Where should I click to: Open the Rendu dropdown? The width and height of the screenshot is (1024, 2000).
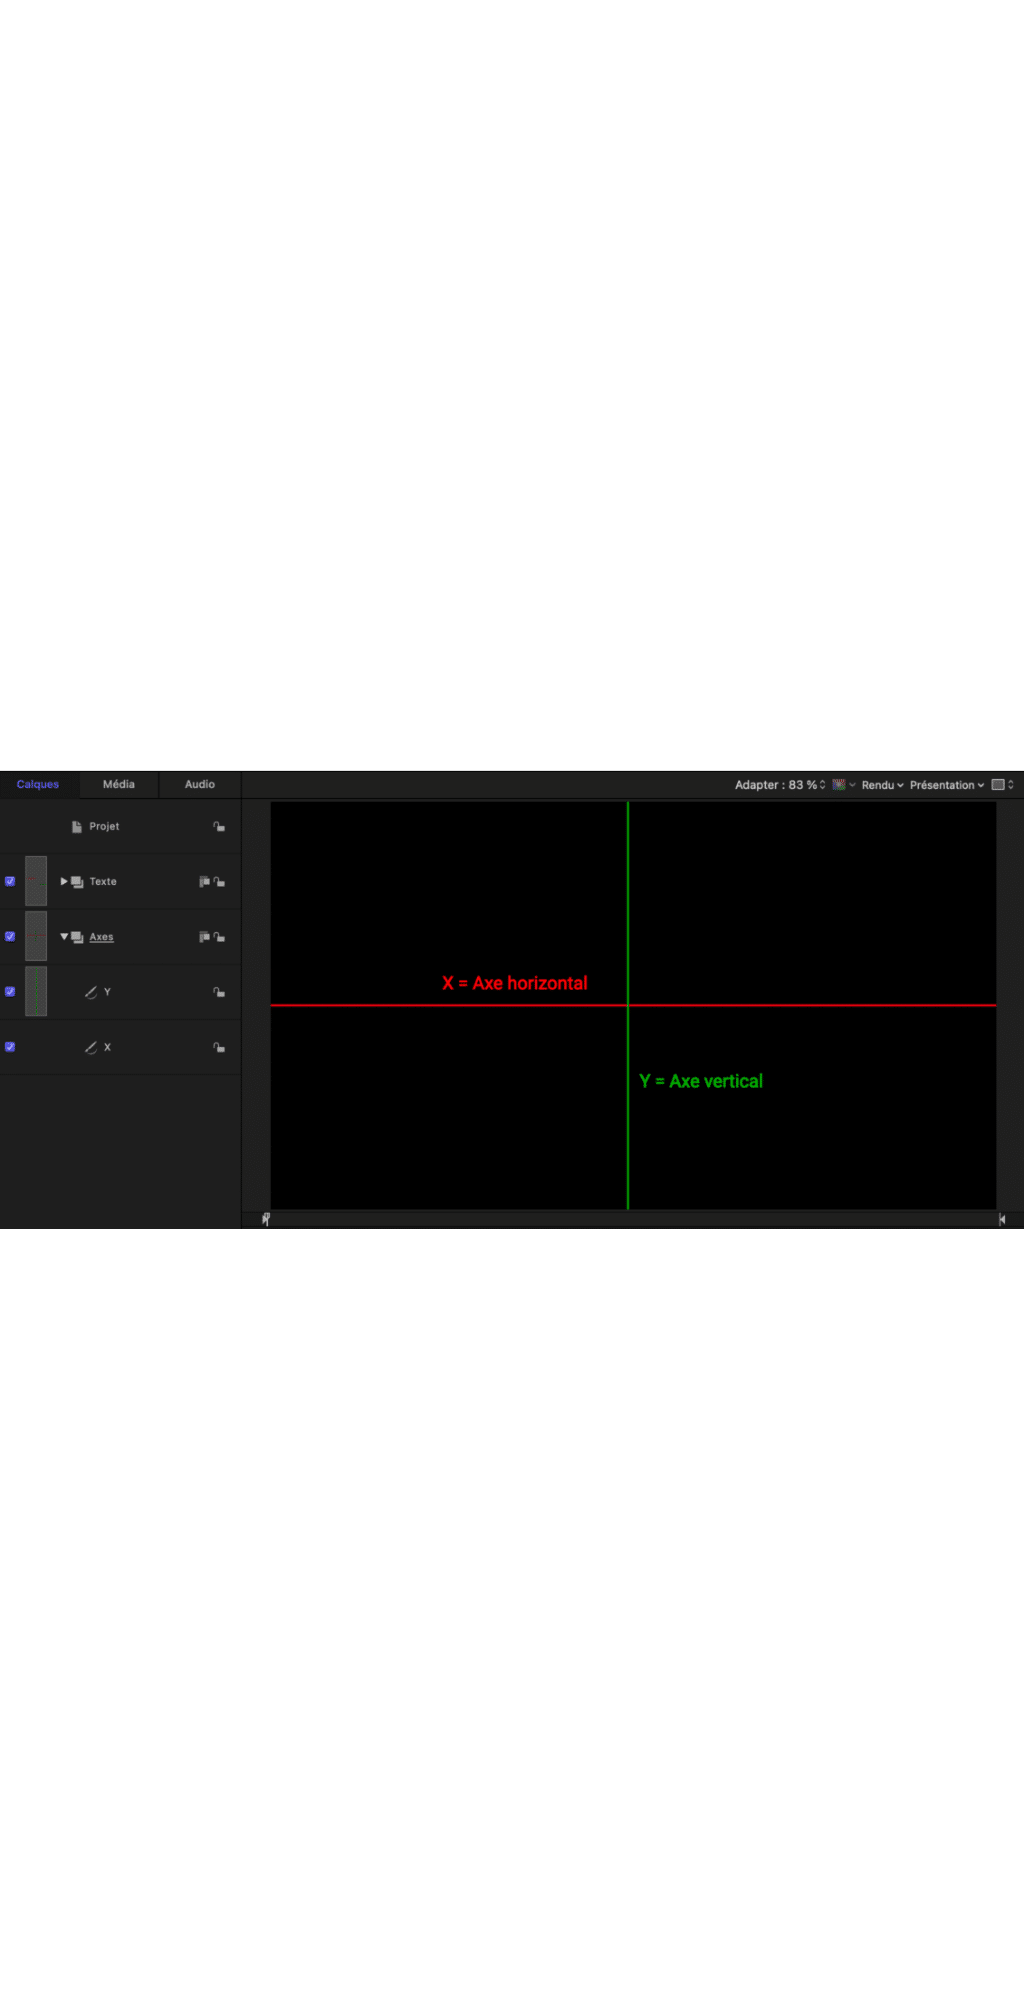pos(882,785)
